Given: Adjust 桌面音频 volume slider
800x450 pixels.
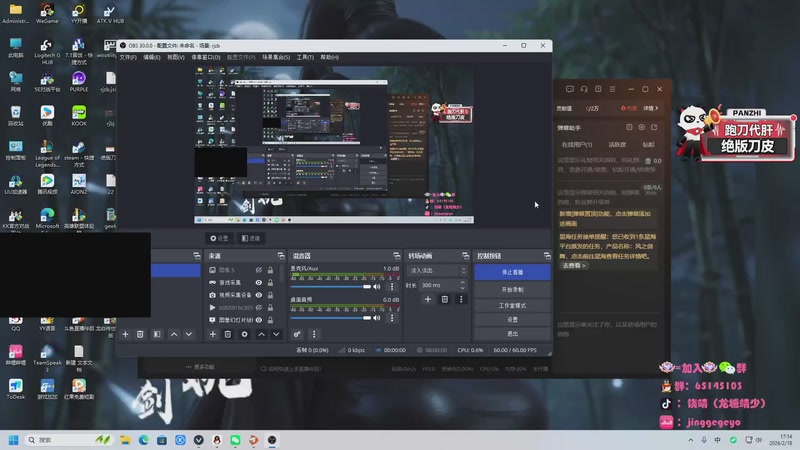Looking at the screenshot, I should (x=331, y=318).
